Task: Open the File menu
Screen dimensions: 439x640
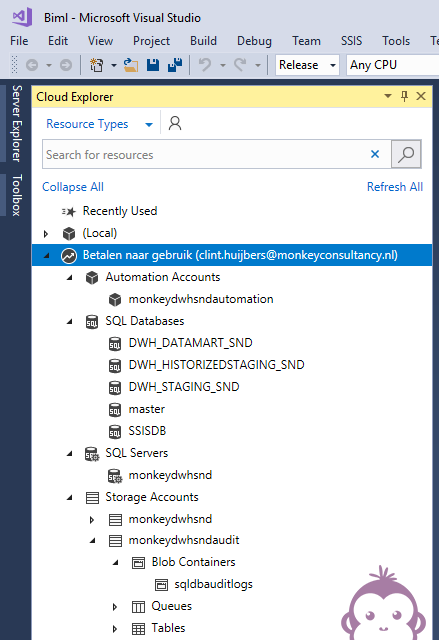Action: [19, 41]
